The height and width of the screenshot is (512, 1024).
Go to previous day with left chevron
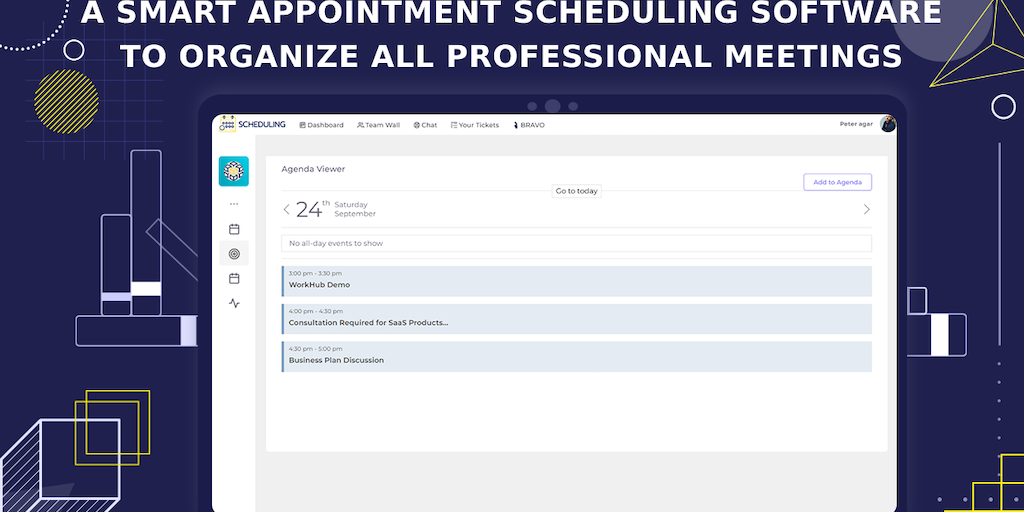(x=287, y=209)
